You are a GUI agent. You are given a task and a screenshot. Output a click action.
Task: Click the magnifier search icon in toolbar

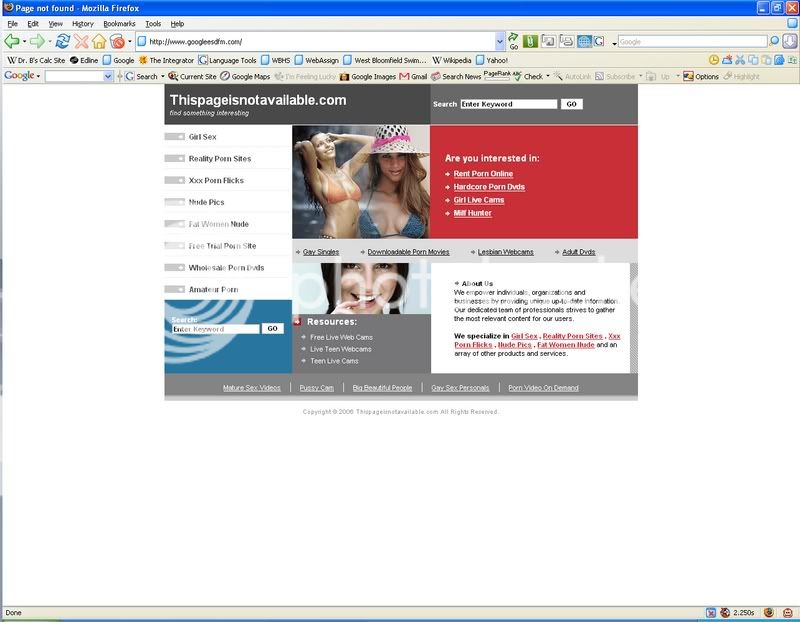coord(774,41)
